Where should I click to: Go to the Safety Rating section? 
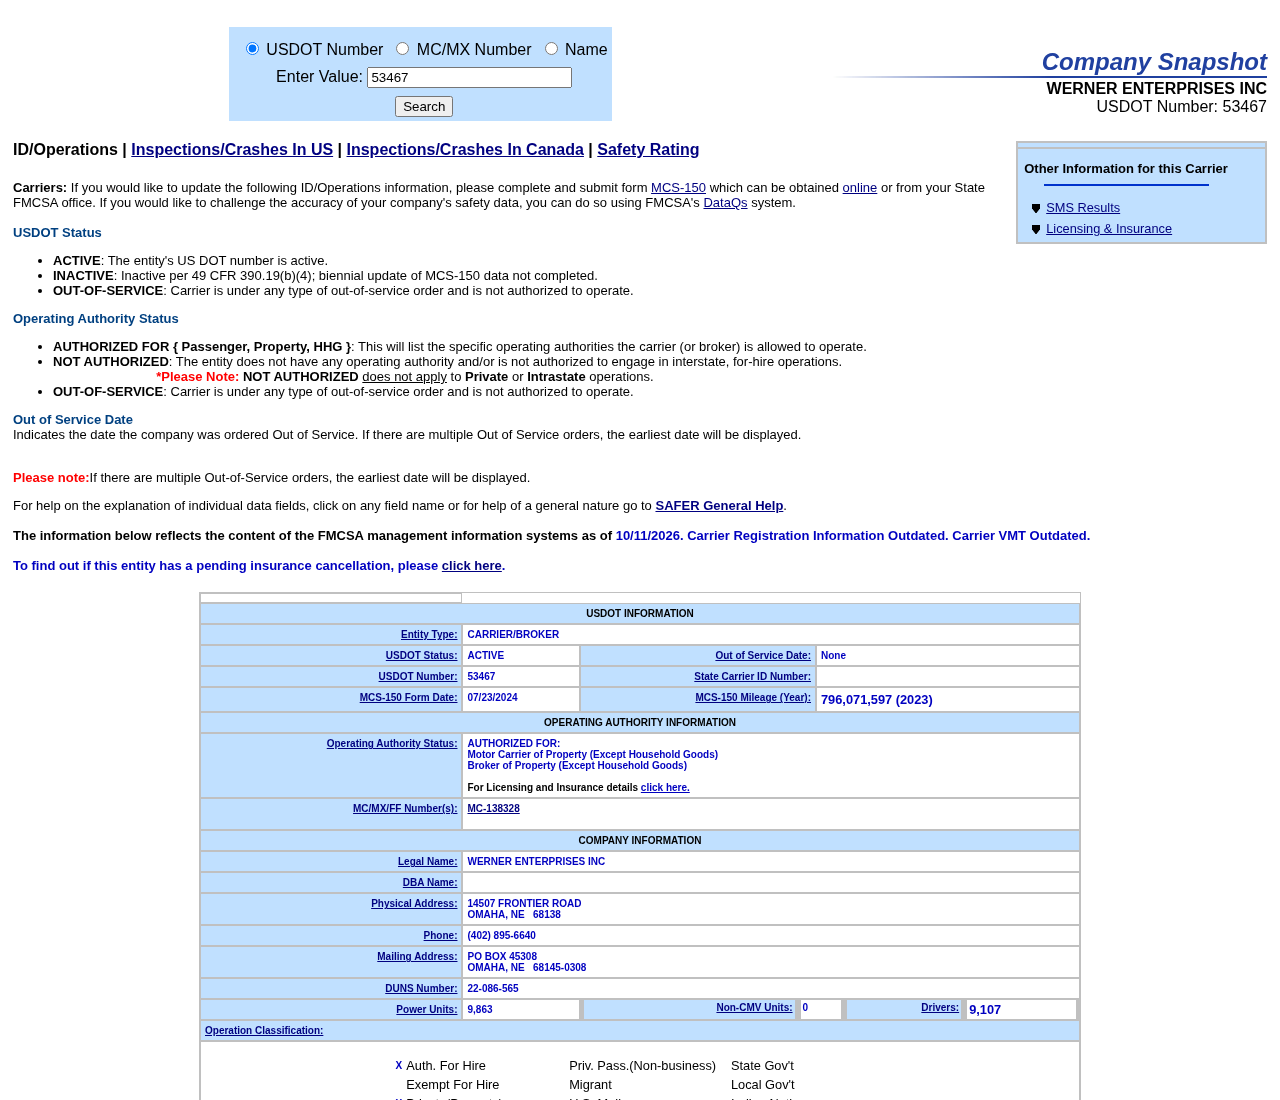tap(648, 149)
